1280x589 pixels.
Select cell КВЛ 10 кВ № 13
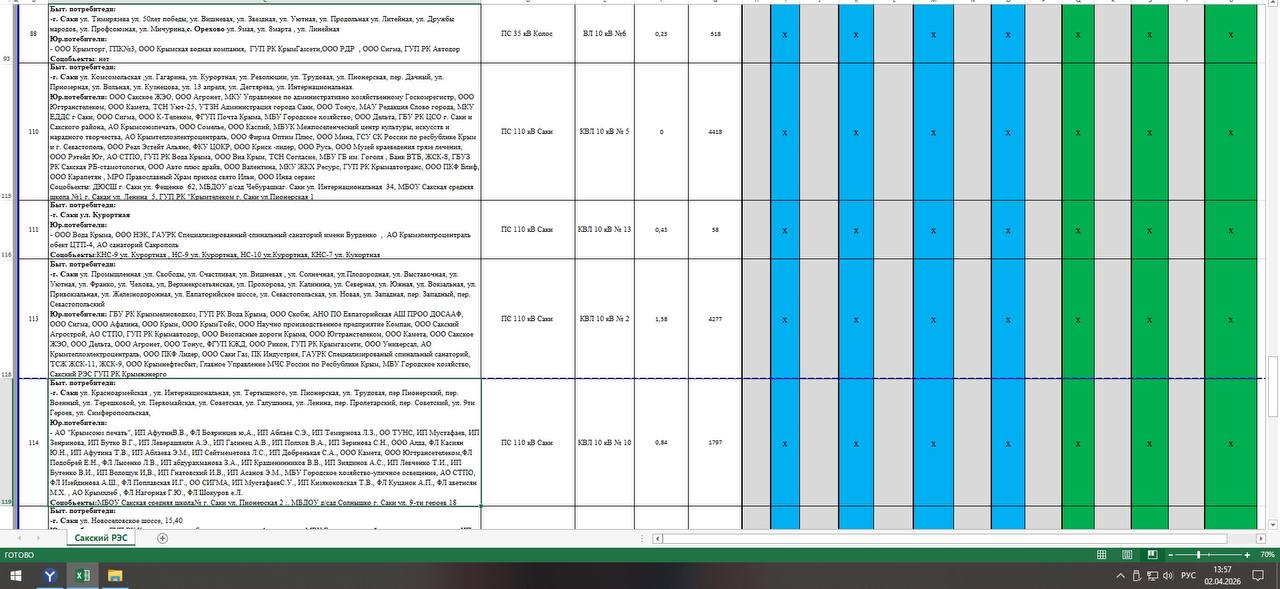(x=605, y=230)
